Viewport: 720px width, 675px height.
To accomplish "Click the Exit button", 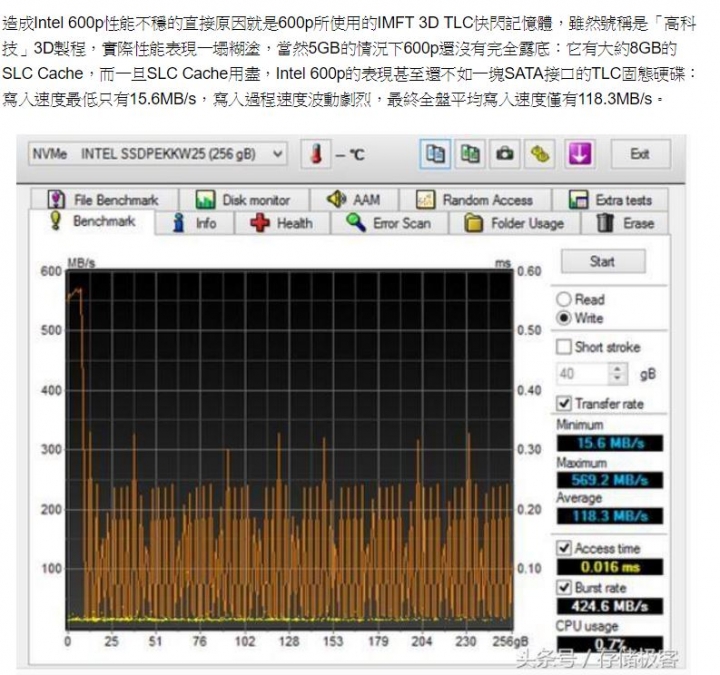I will pos(640,154).
